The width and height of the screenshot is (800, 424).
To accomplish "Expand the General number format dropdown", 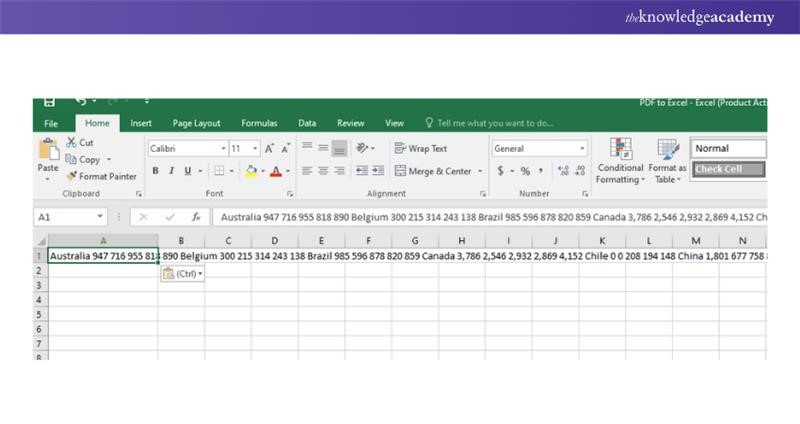I will [x=582, y=148].
